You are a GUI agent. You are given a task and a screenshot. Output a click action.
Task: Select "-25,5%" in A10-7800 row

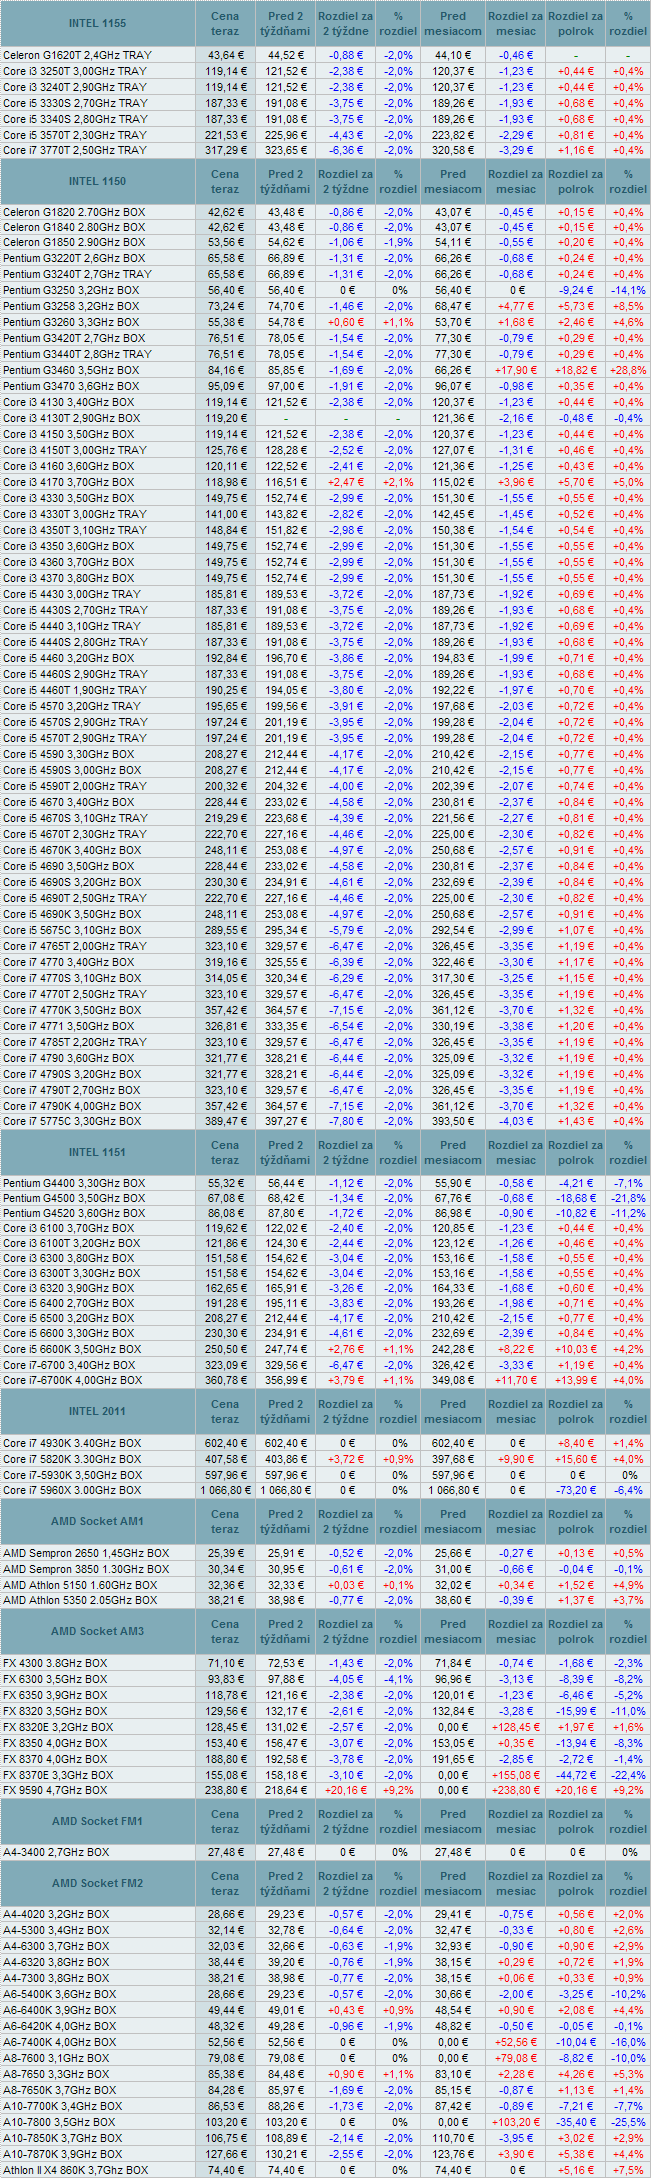[x=628, y=2122]
